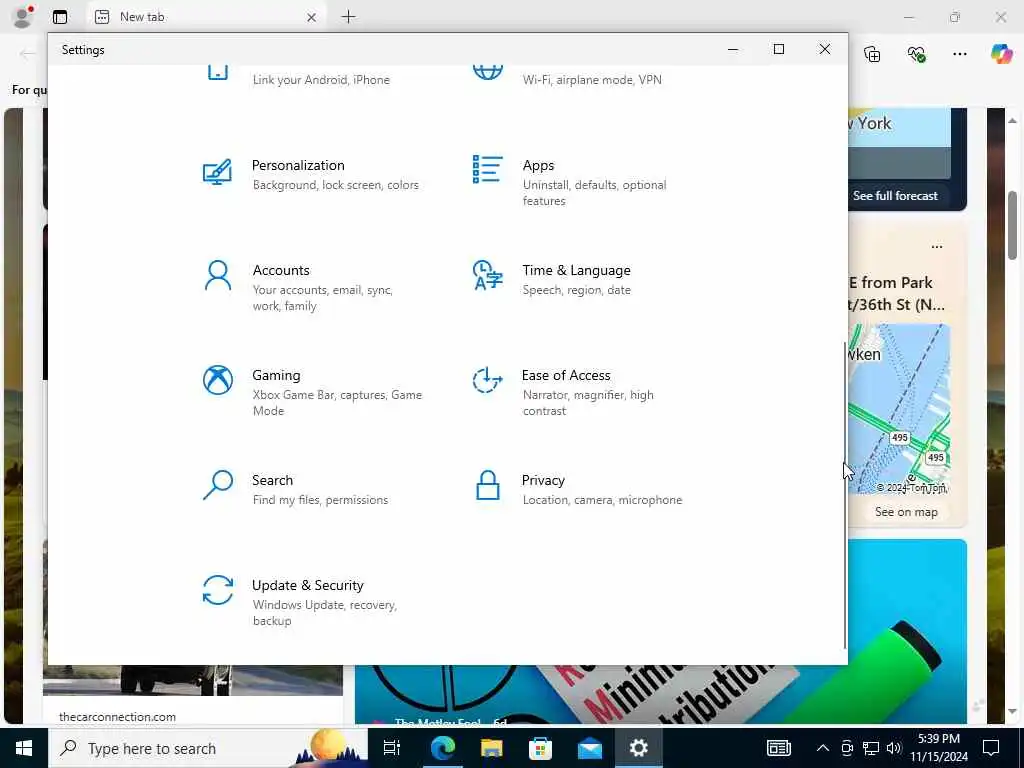Open Copilot in the Edge toolbar

click(x=1001, y=54)
